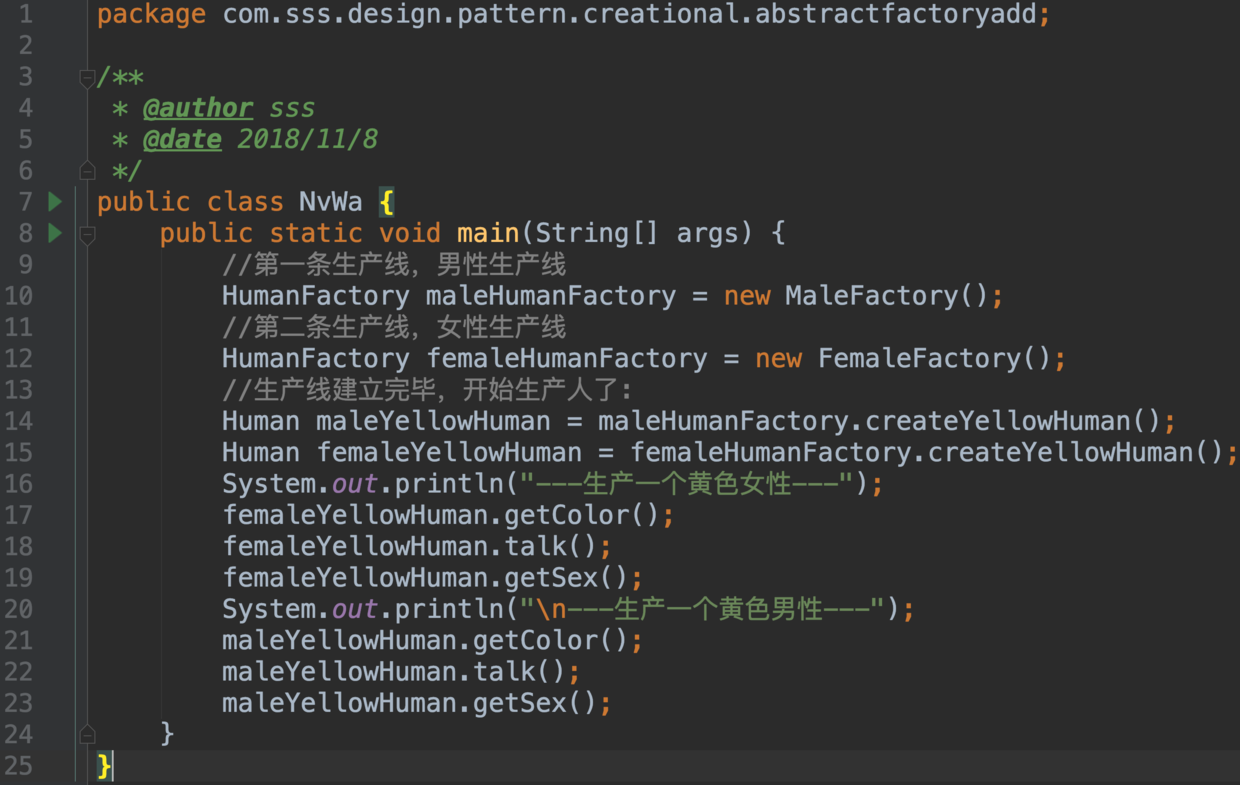Click line number 20 in the gutter

pyautogui.click(x=19, y=609)
